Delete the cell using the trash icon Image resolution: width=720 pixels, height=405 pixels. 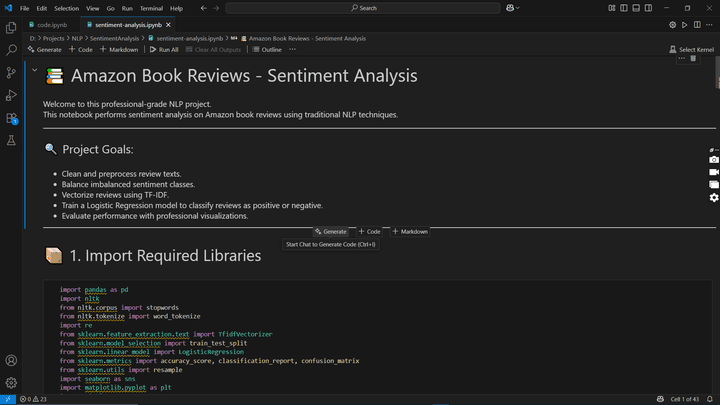[x=693, y=58]
